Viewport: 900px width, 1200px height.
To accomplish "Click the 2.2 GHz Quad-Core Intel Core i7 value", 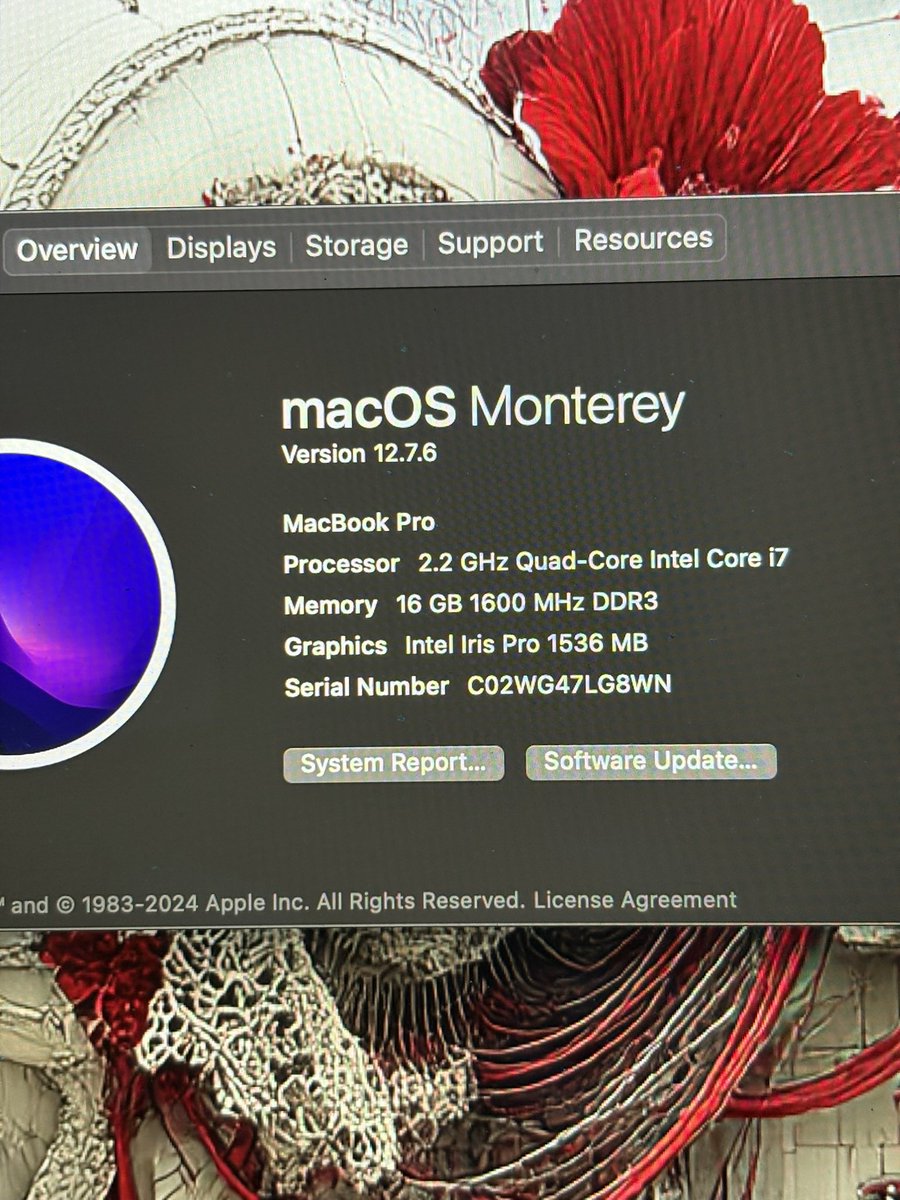I will tap(604, 560).
